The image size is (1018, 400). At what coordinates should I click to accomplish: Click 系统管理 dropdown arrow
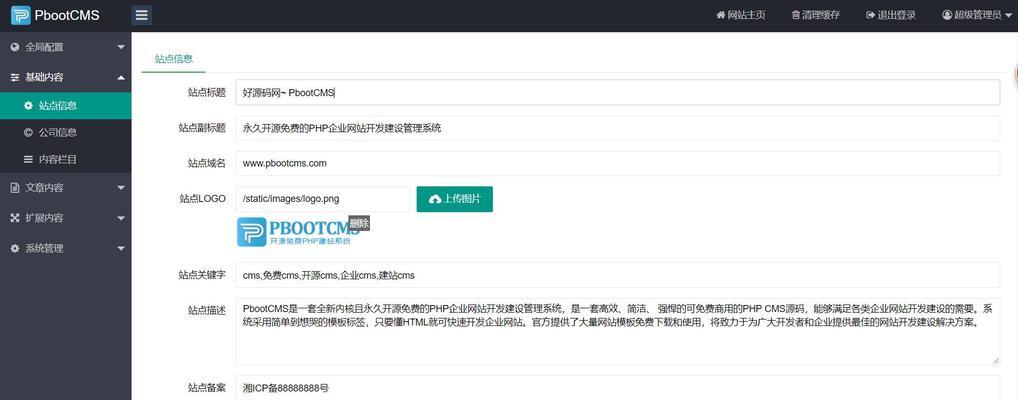click(x=121, y=249)
